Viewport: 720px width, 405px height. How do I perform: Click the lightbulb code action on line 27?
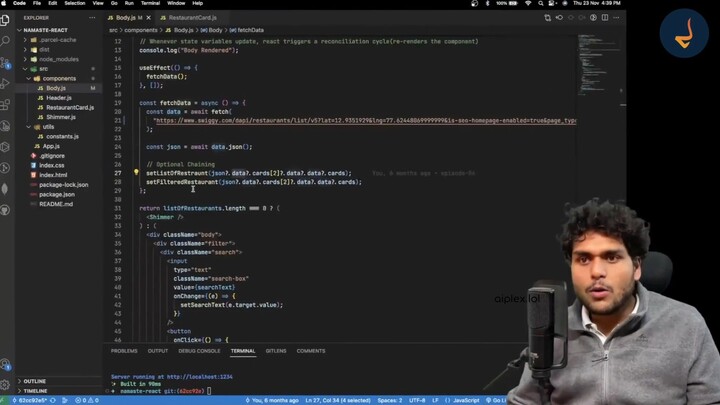click(x=136, y=173)
